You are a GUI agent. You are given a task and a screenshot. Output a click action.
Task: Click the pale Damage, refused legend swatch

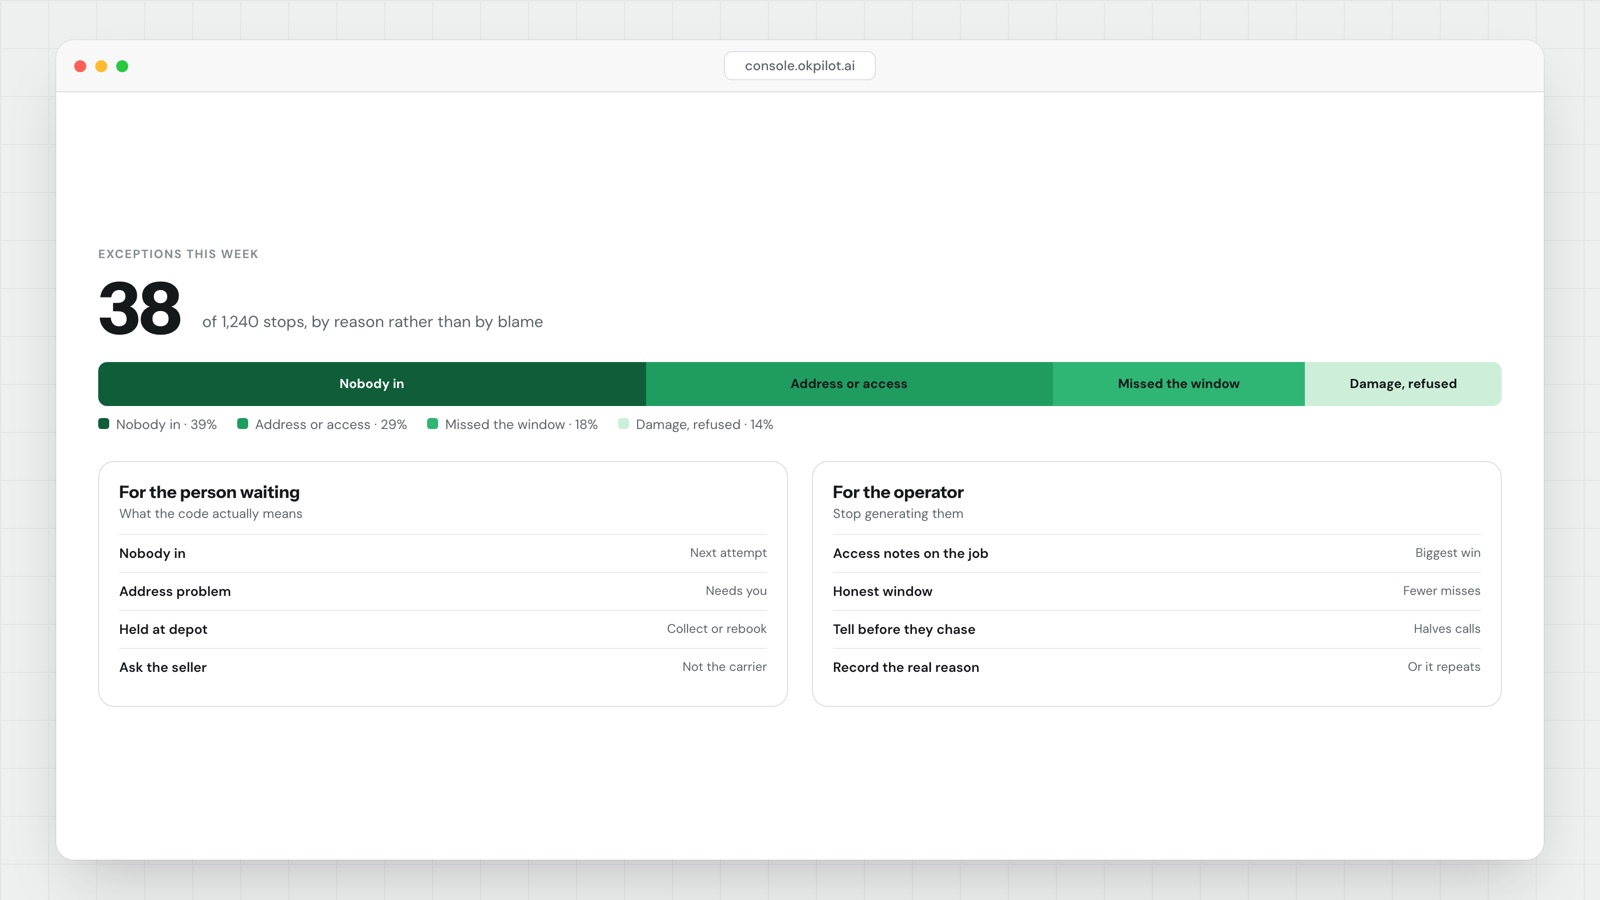coord(624,424)
